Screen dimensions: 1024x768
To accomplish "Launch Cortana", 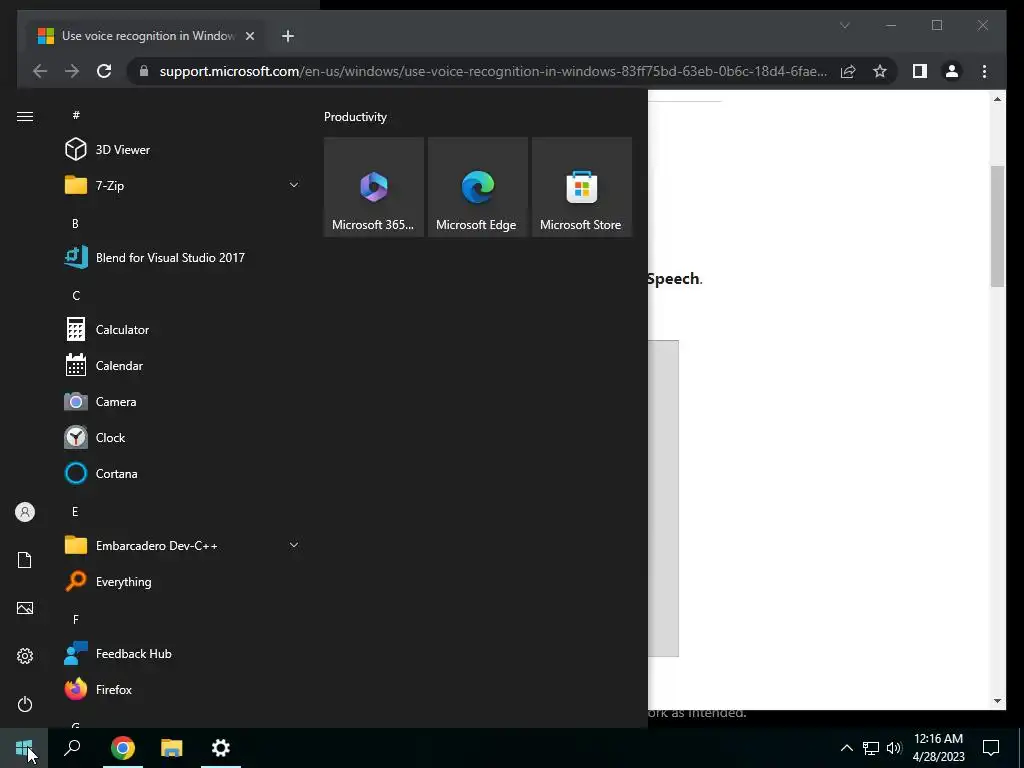I will tap(183, 473).
